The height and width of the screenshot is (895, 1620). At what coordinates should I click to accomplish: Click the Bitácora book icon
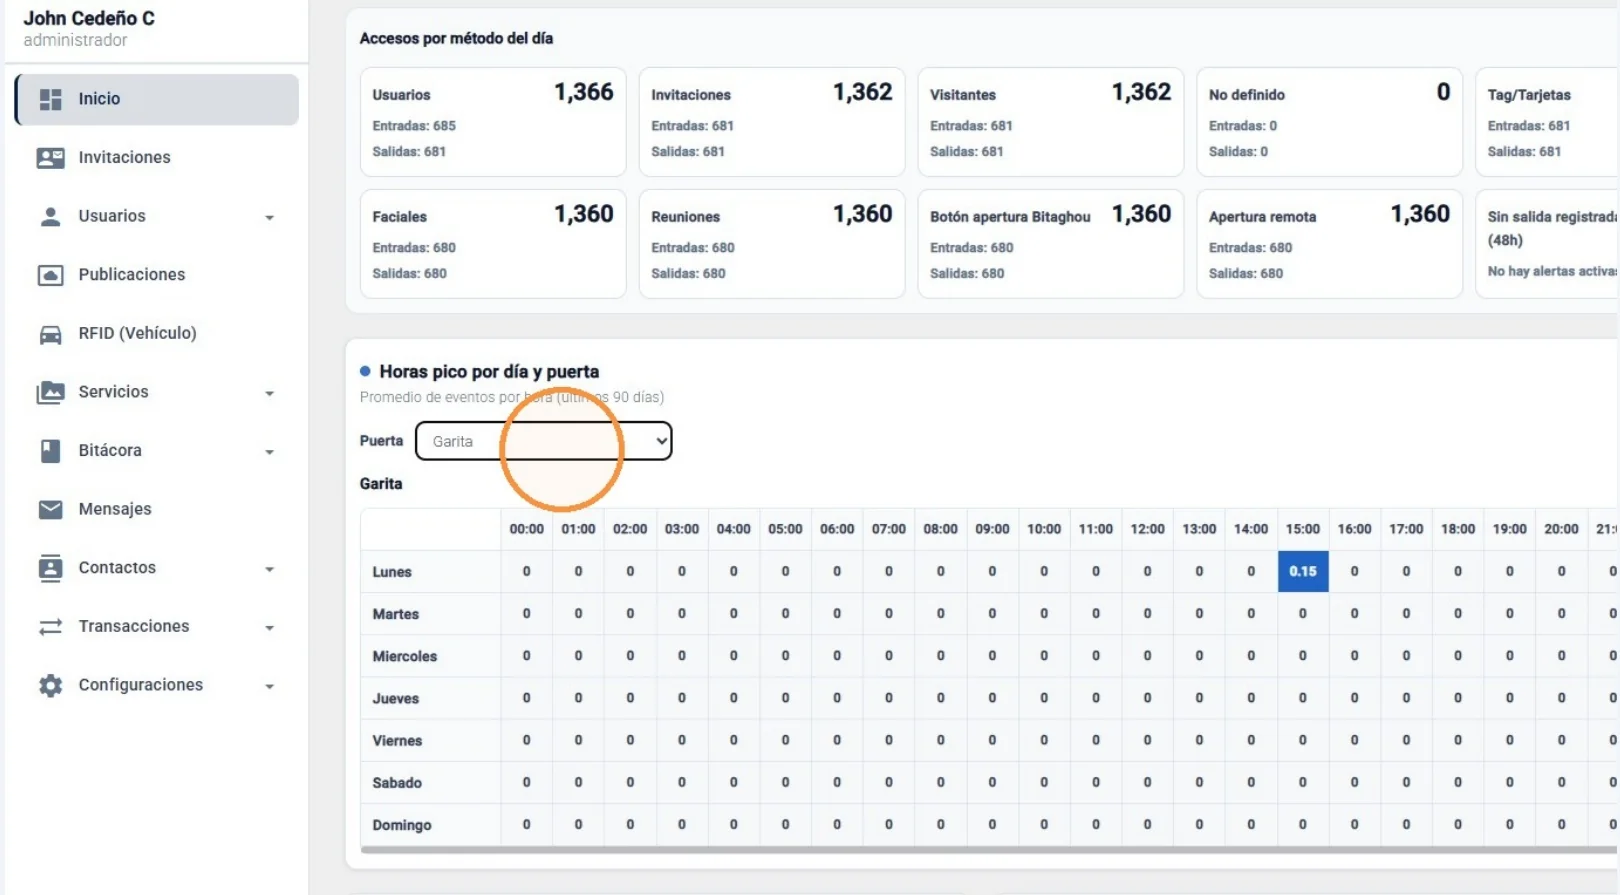click(x=50, y=451)
